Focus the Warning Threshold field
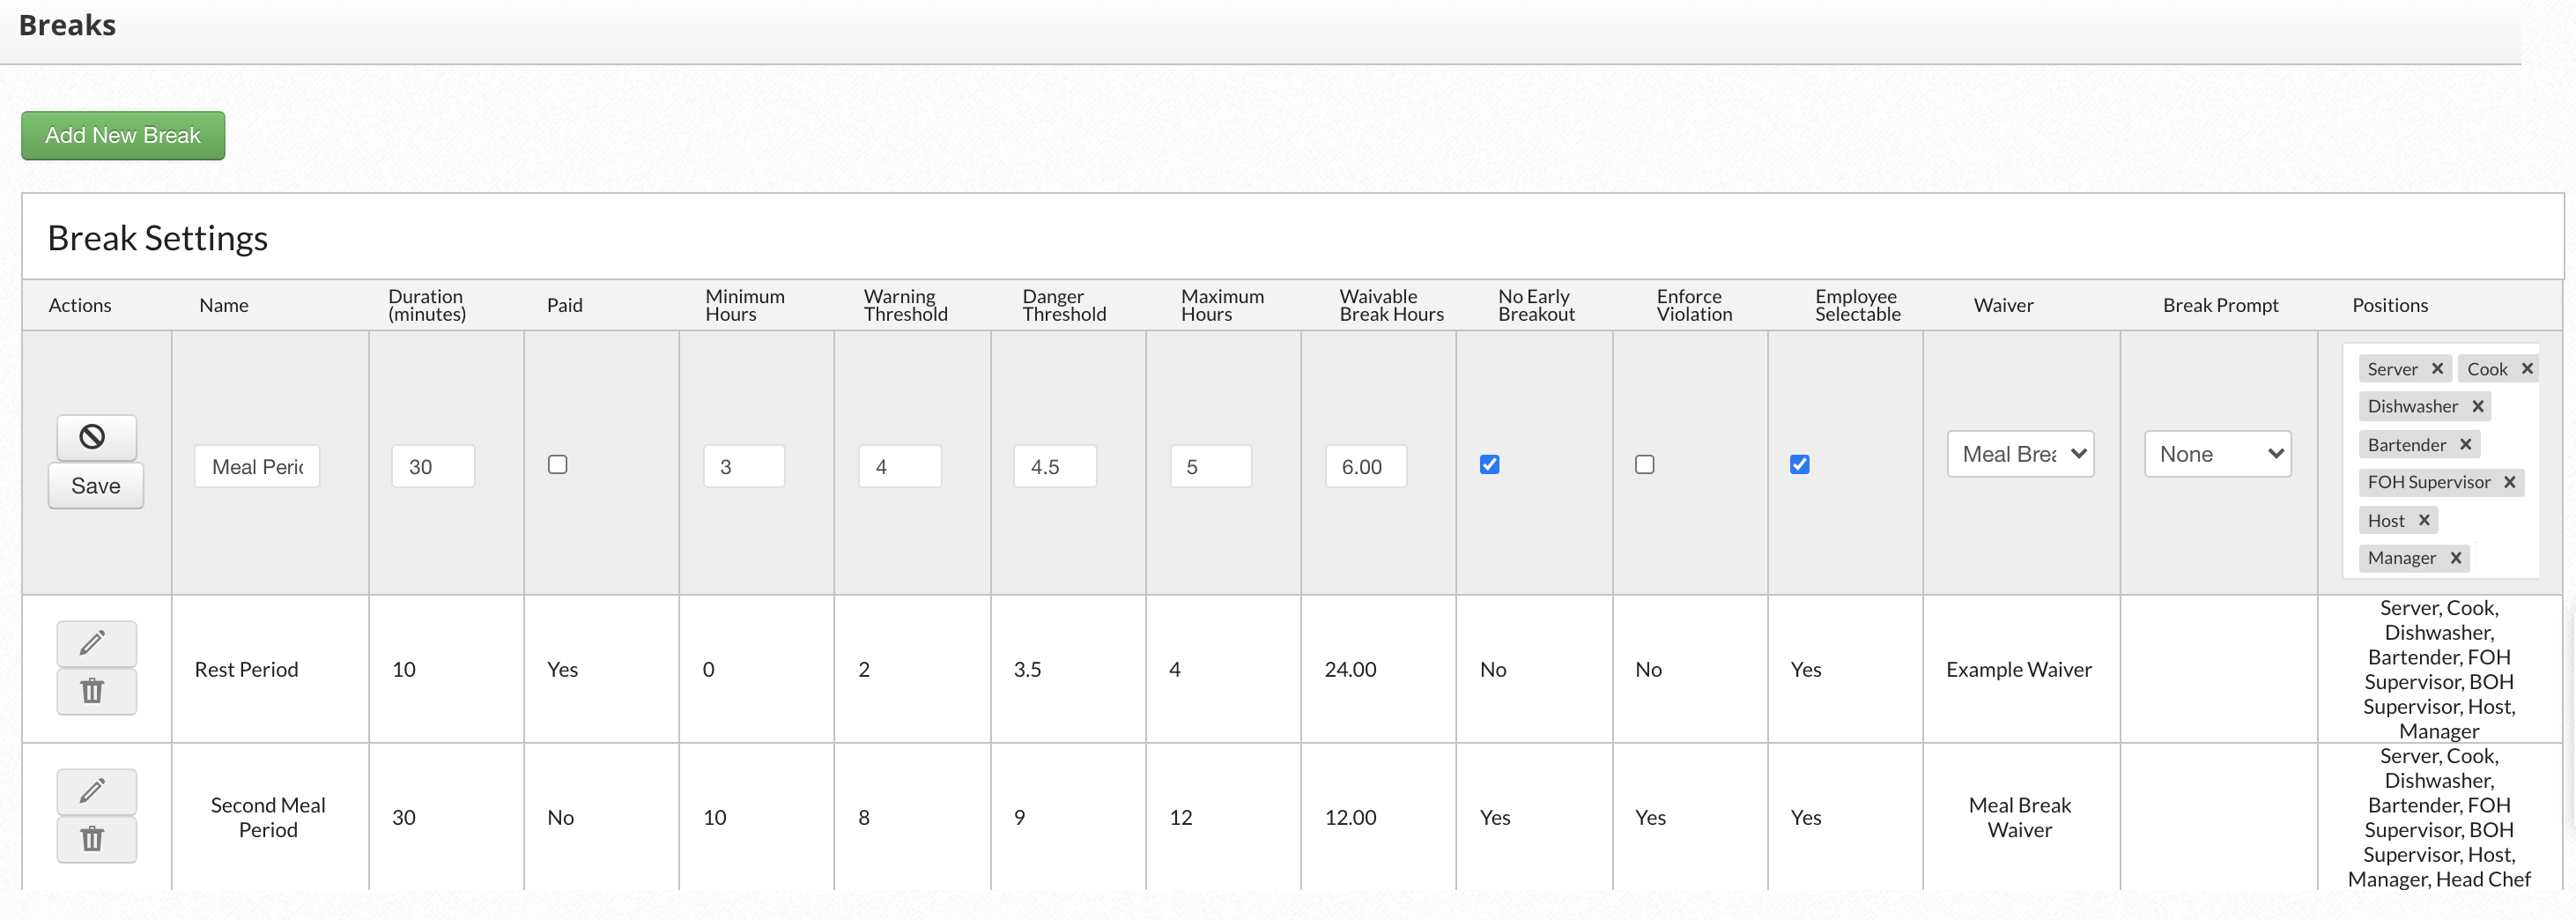The height and width of the screenshot is (920, 2576). pos(900,467)
